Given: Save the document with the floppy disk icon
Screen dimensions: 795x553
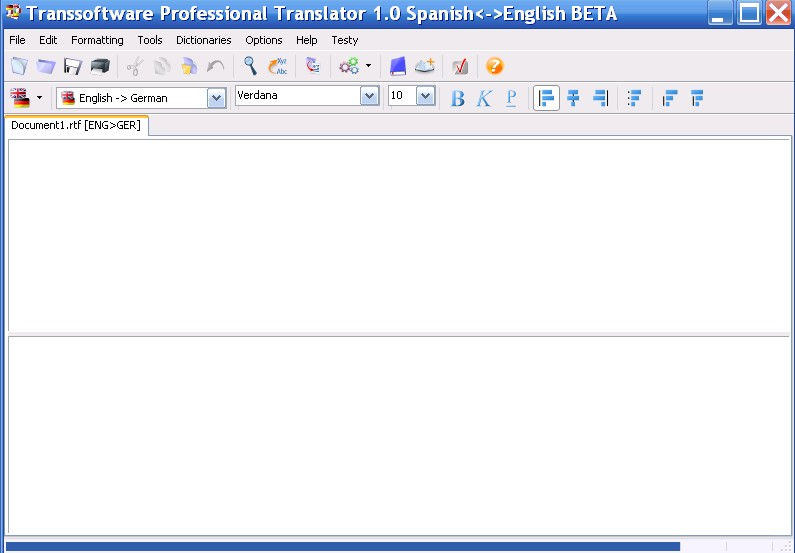Looking at the screenshot, I should coord(73,66).
